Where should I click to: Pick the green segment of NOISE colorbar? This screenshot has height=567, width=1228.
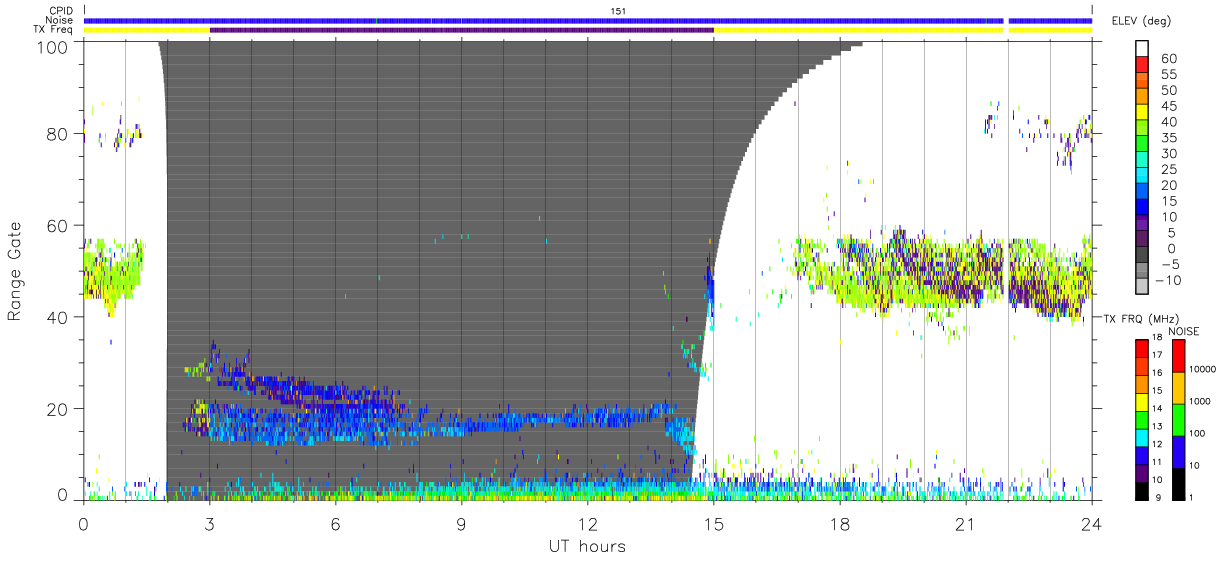(x=1177, y=419)
